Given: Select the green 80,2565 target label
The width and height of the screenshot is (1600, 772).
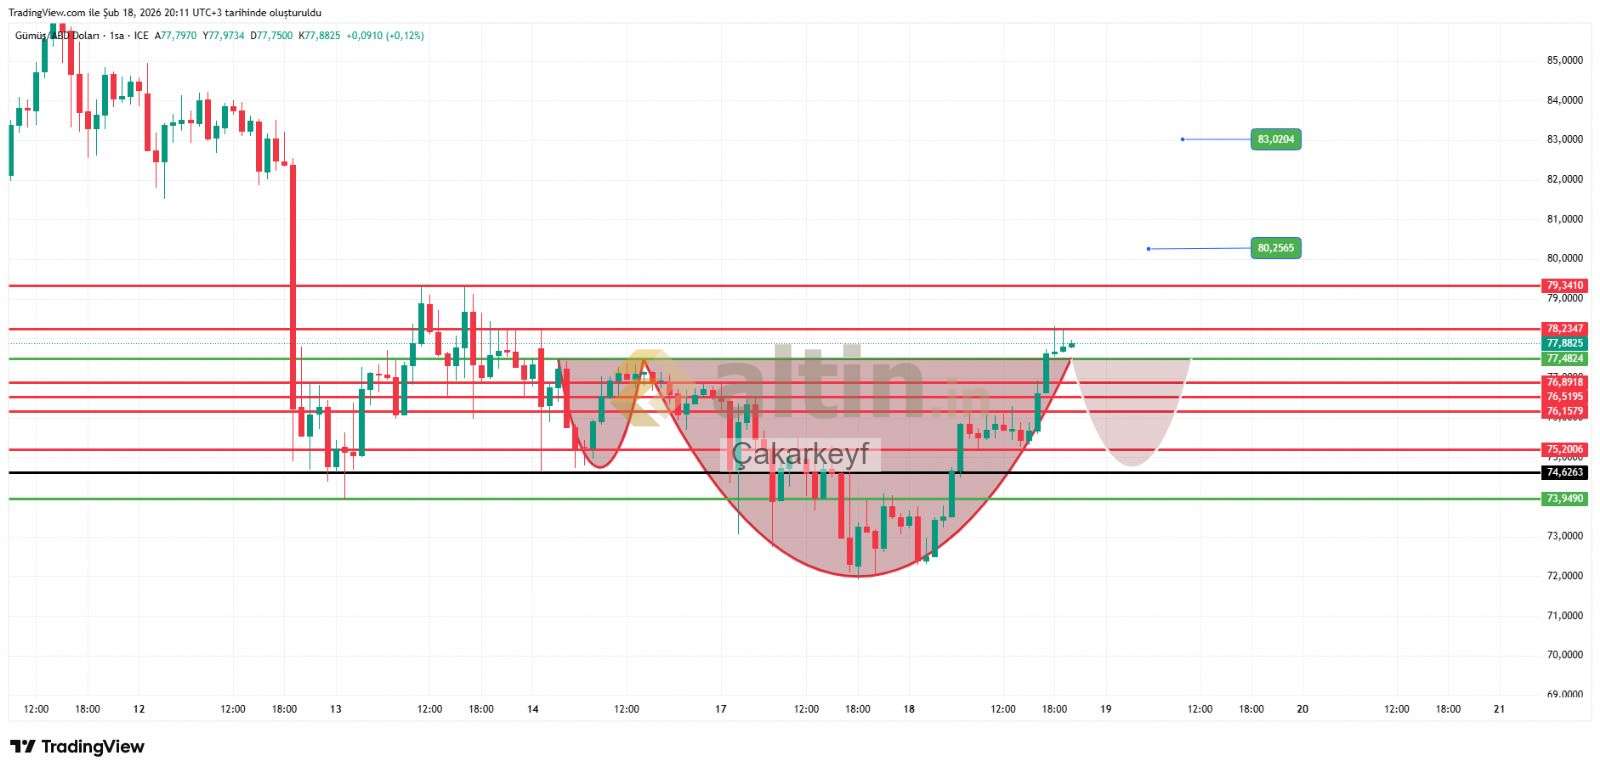Looking at the screenshot, I should (x=1276, y=248).
